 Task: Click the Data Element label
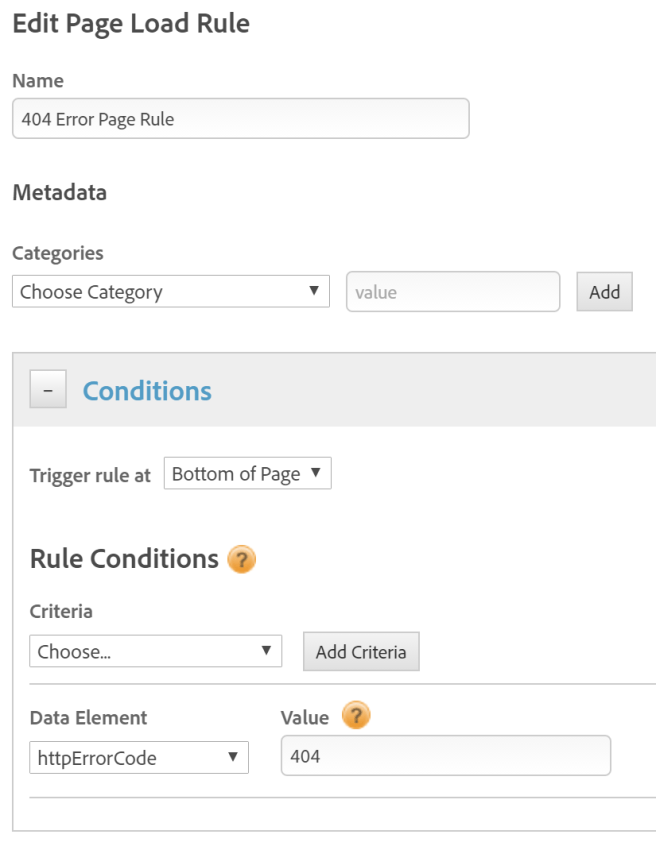tap(88, 718)
